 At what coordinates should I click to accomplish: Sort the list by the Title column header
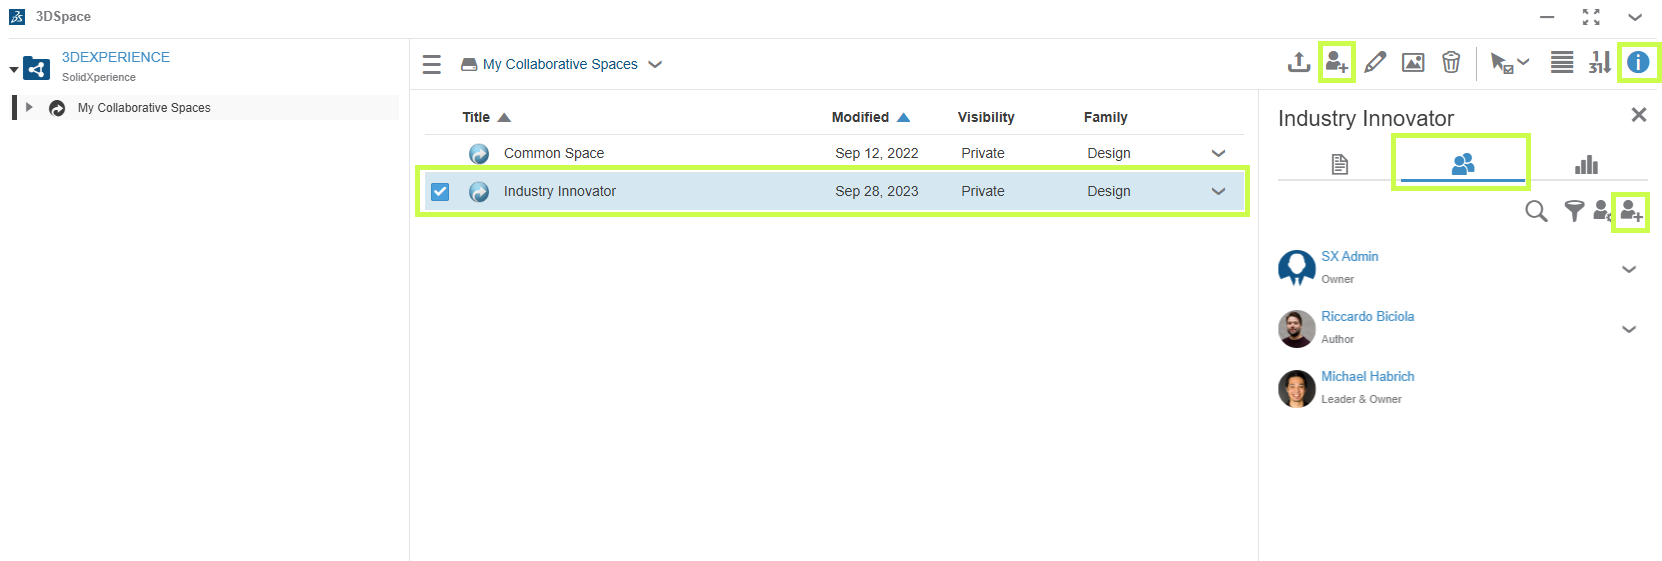tap(476, 117)
